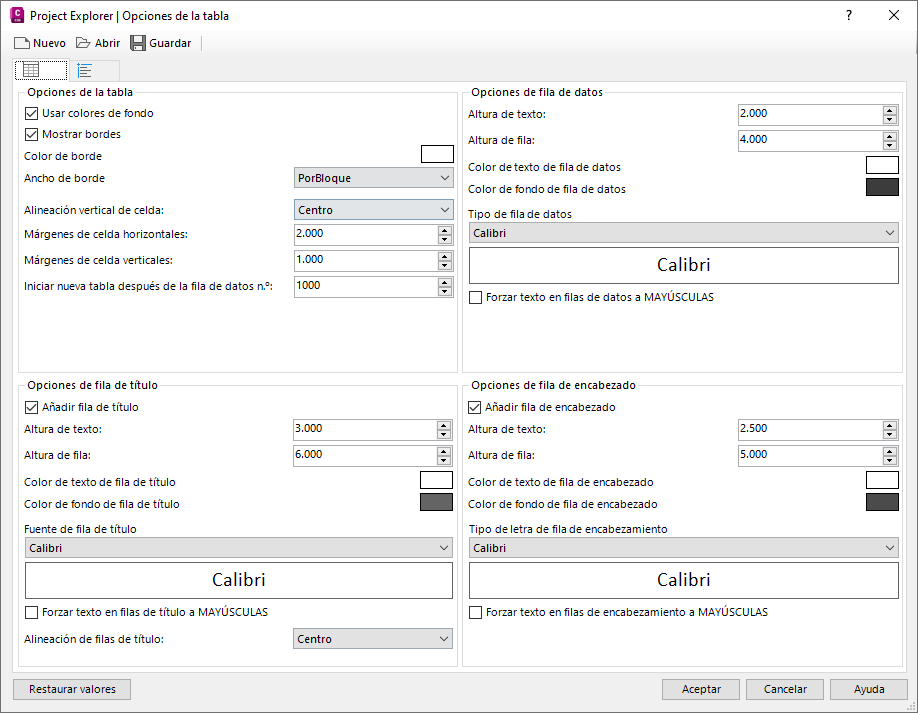Expand Alineación vertical de celda dropdown
918x713 pixels.
(374, 210)
